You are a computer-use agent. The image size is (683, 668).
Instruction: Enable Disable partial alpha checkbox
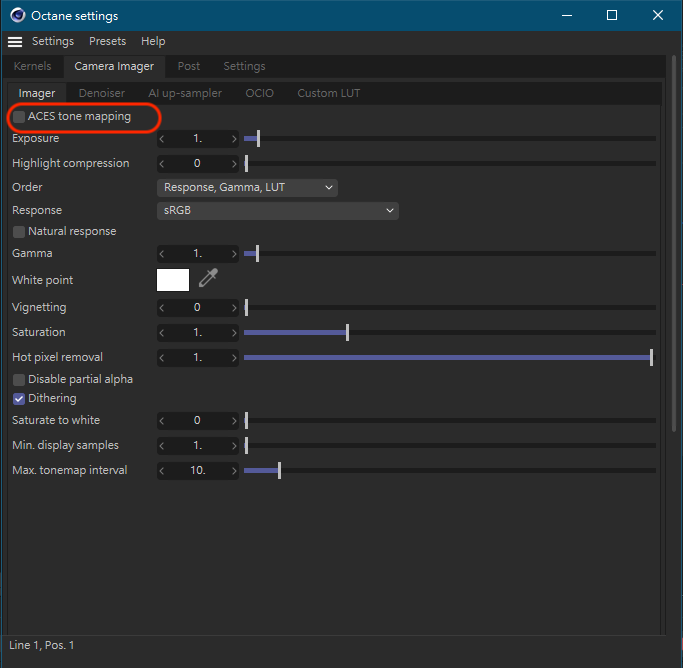coord(19,379)
